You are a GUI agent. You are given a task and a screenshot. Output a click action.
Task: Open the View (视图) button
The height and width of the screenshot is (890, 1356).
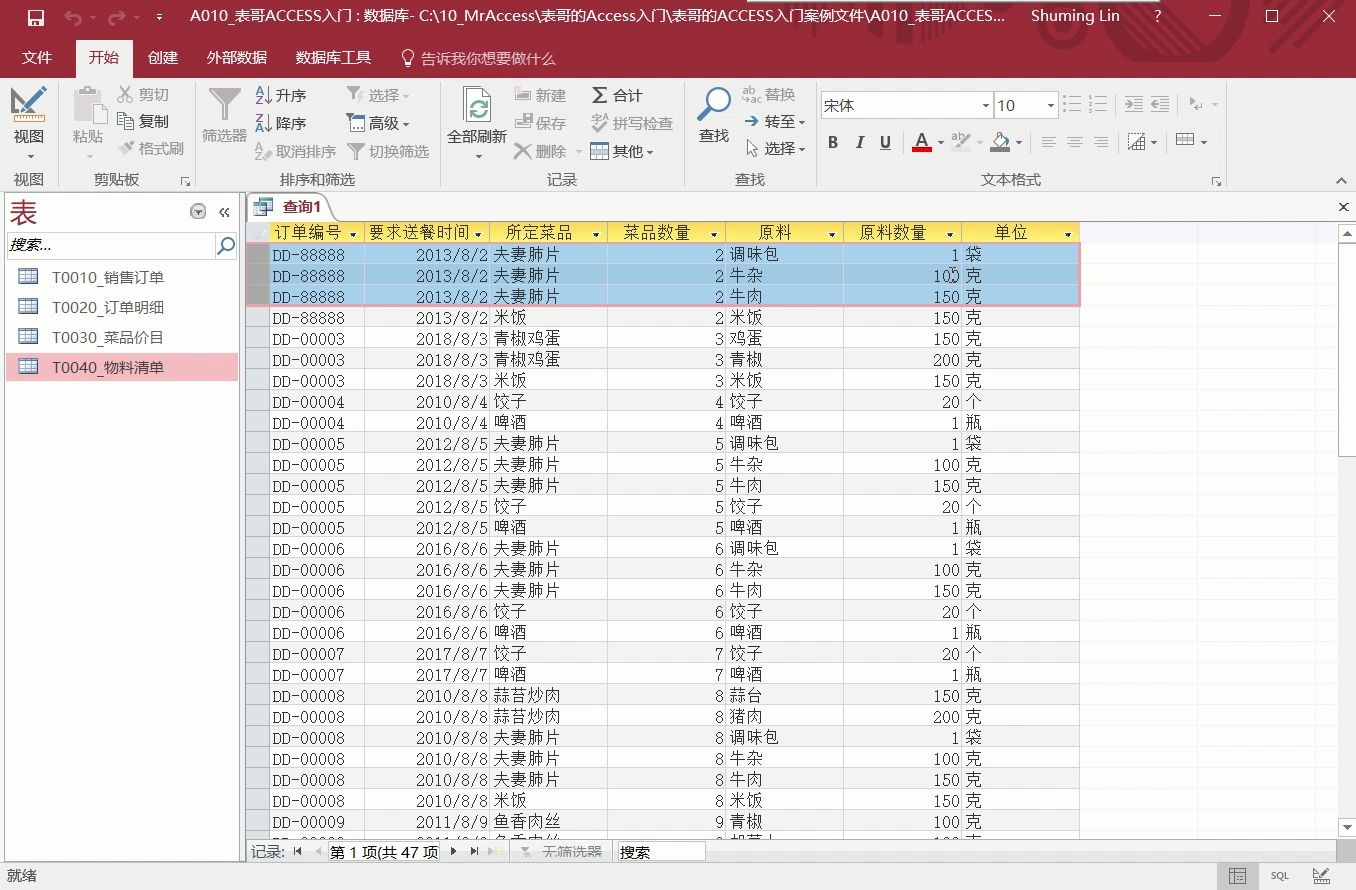[29, 124]
